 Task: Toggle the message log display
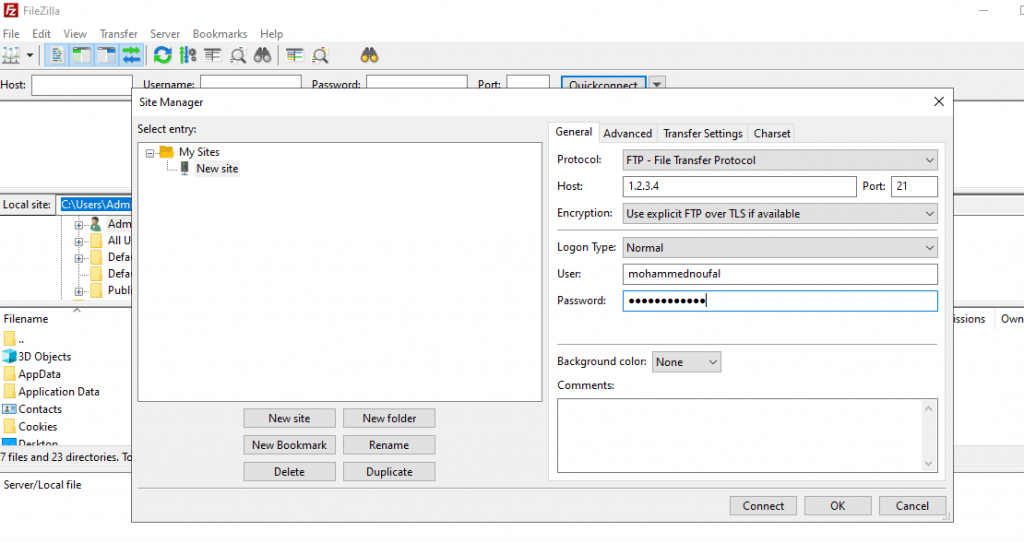click(x=59, y=56)
